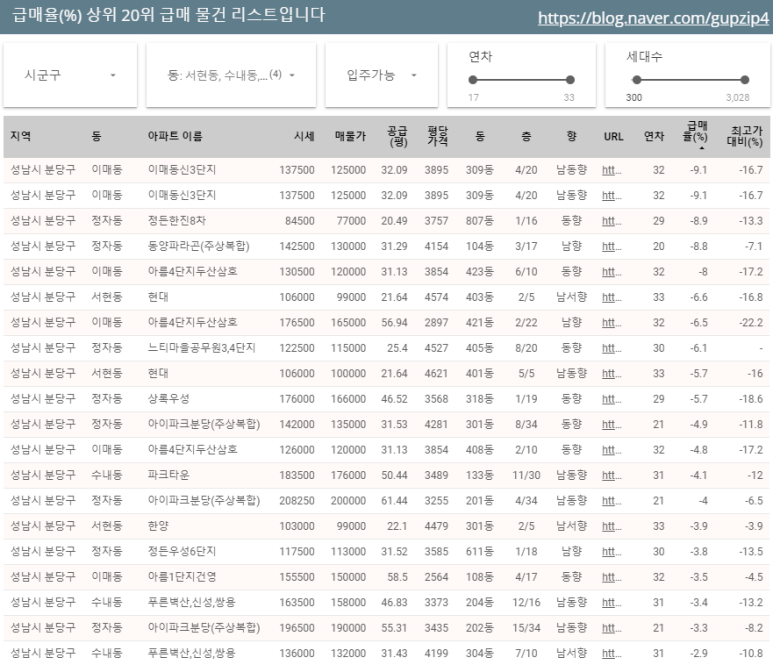This screenshot has height=665, width=773.
Task: Click 매물가 value 158000
Action: pos(348,602)
